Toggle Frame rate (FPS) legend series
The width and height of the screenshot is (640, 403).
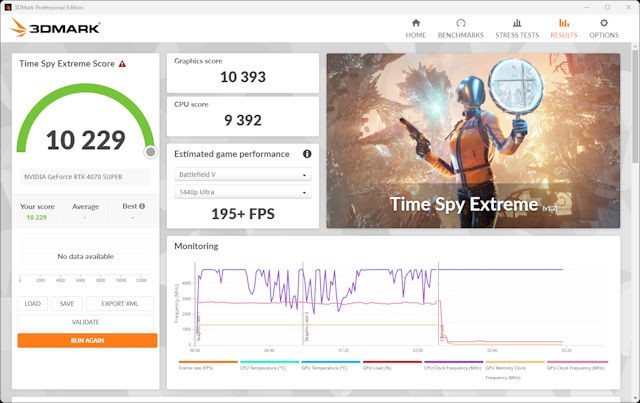208,365
